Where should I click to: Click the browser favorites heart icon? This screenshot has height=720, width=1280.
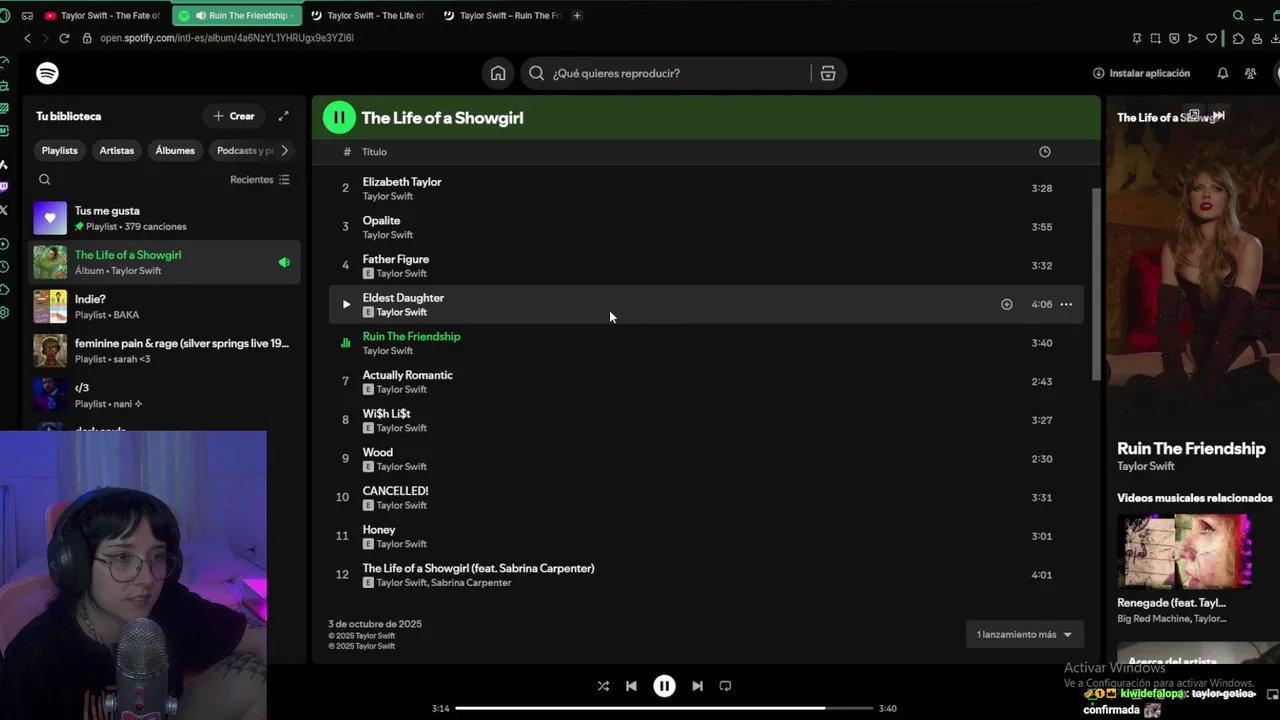[1212, 38]
